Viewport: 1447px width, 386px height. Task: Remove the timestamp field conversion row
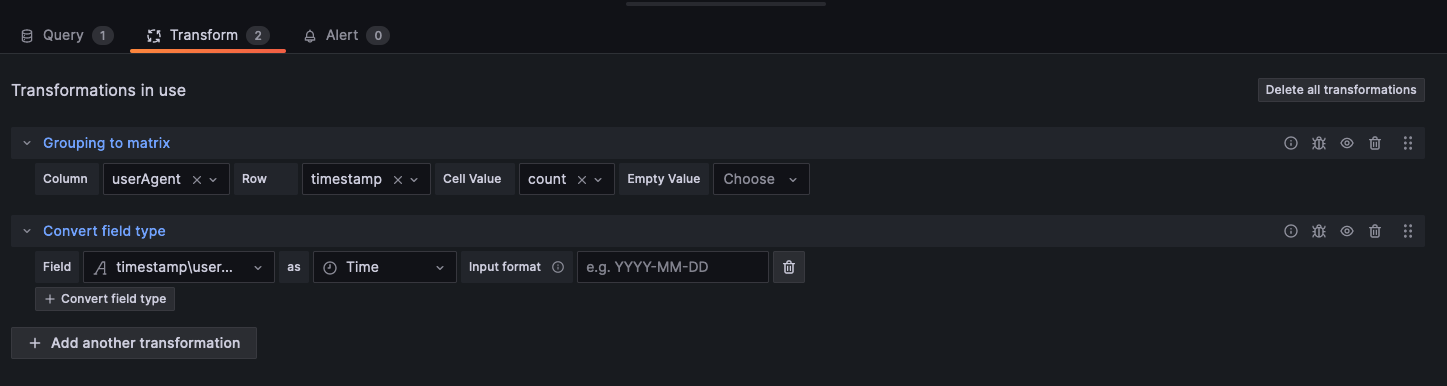(789, 267)
